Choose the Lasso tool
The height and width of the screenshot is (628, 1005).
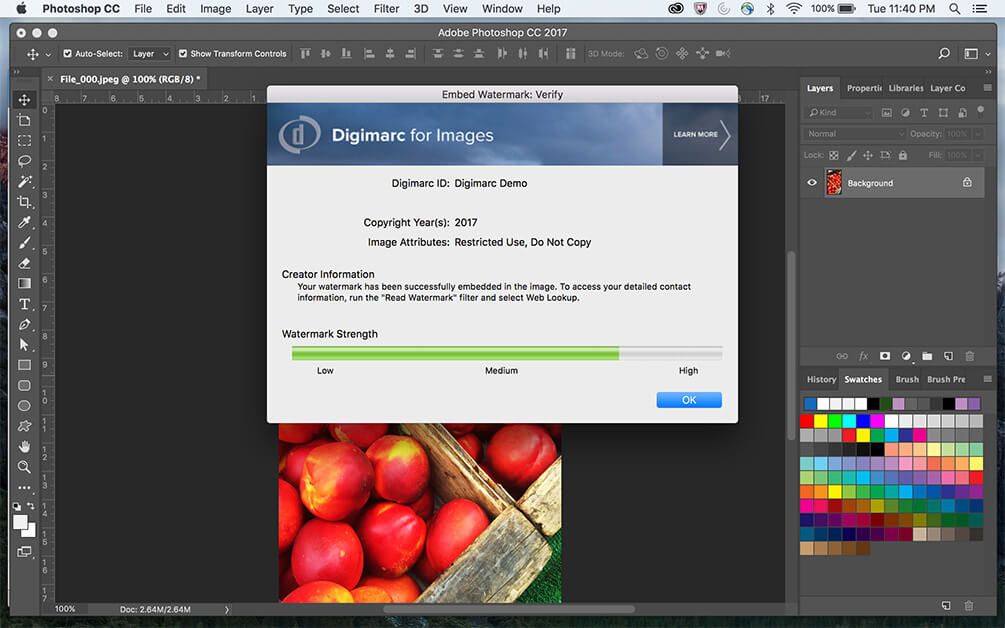24,161
